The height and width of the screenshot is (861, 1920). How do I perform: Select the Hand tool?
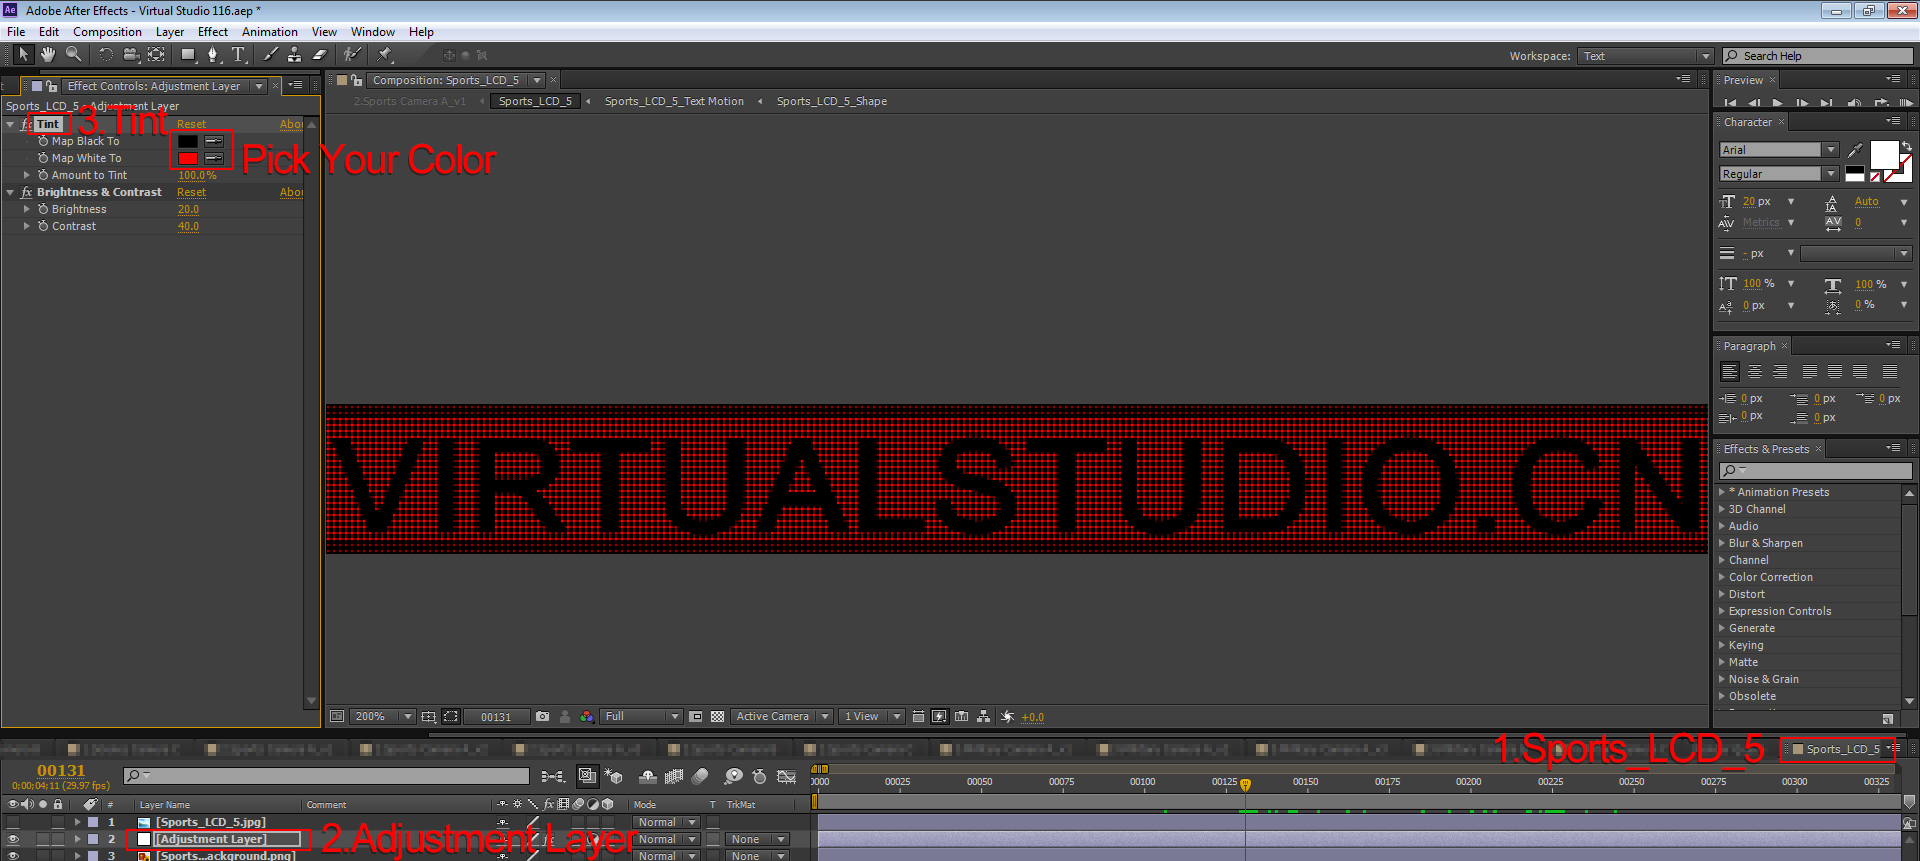[x=48, y=54]
